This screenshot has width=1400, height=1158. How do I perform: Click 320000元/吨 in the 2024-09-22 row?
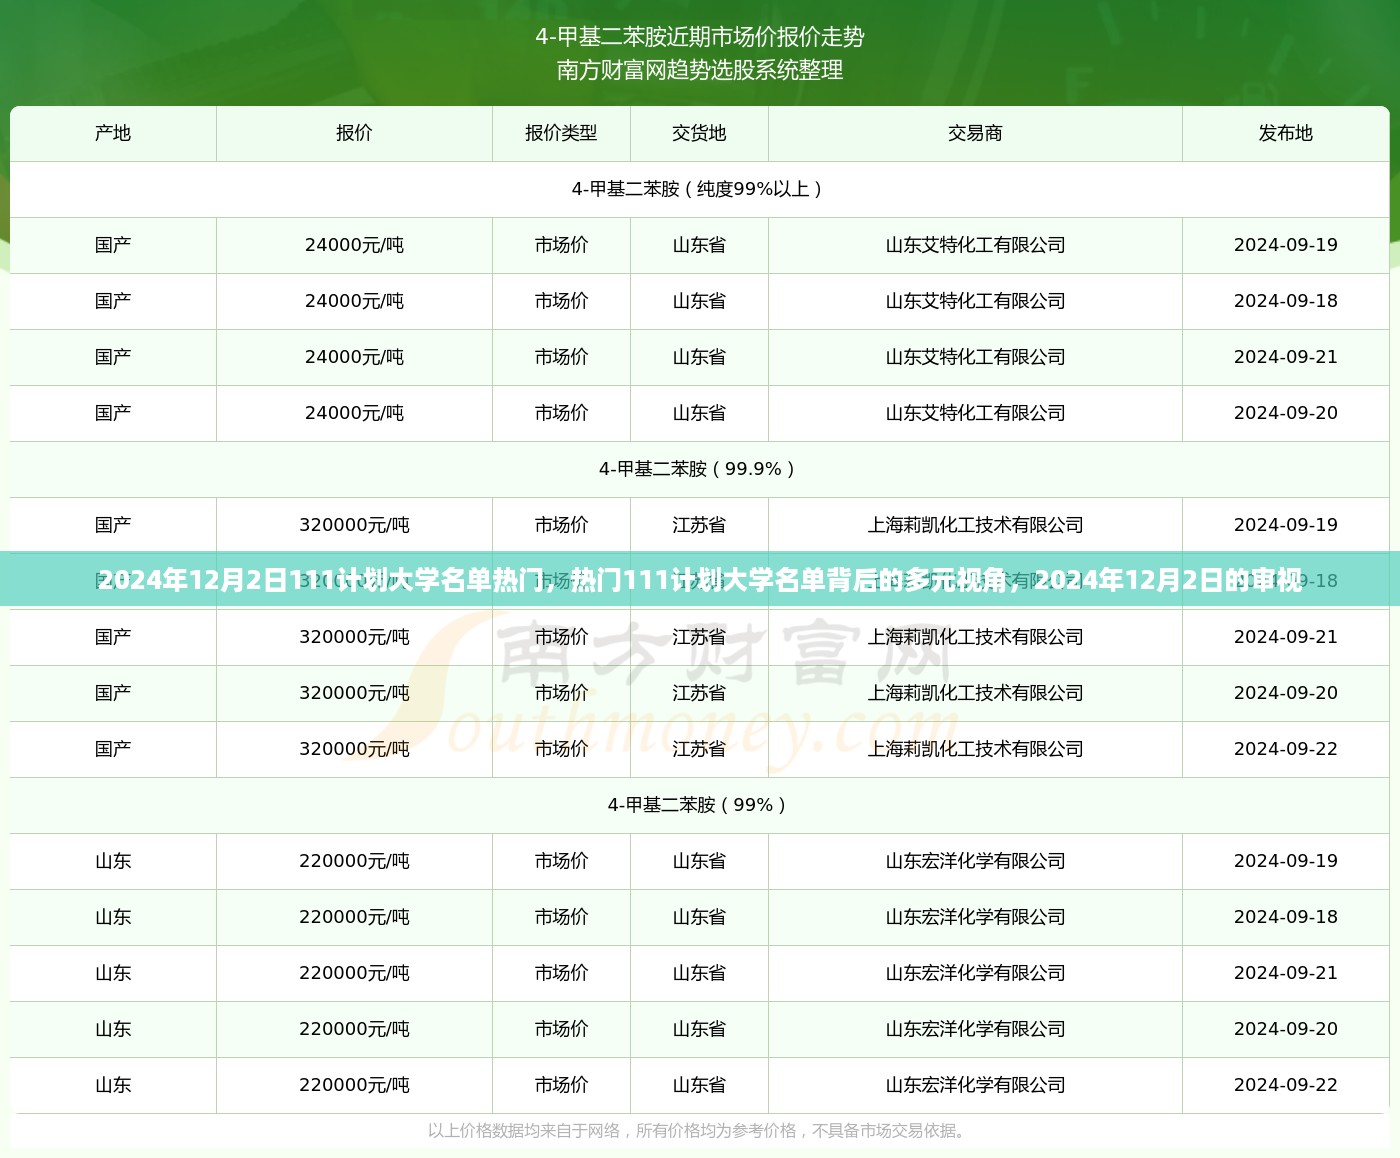(x=354, y=749)
